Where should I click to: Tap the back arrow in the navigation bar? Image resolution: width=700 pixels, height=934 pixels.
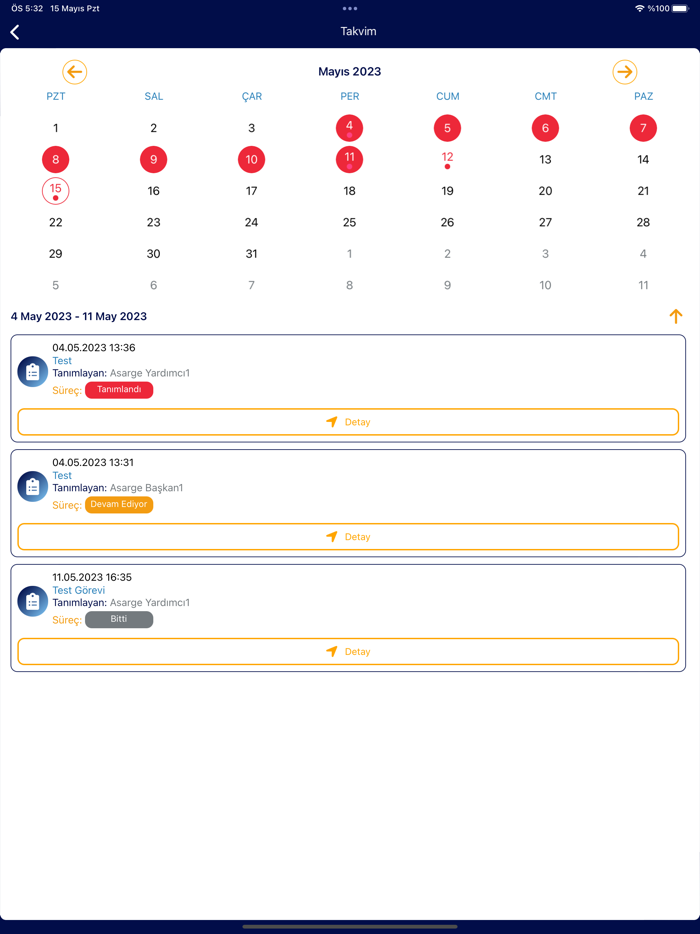14,31
